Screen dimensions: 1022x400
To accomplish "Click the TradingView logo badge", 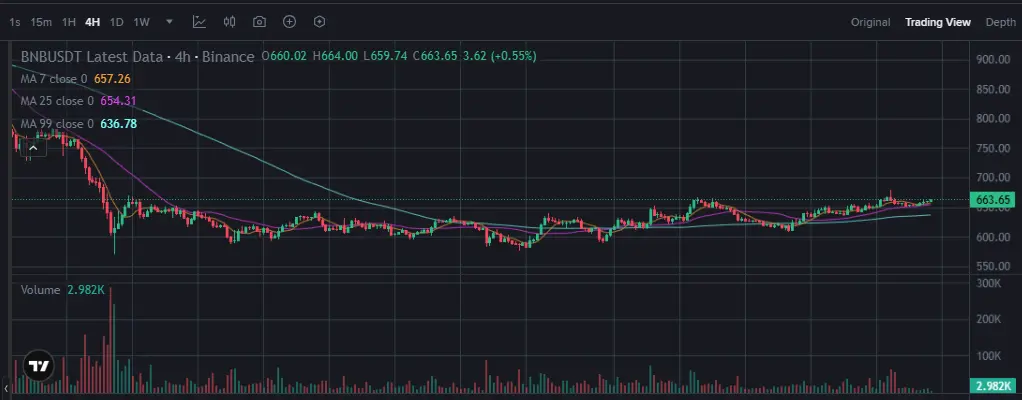I will coord(38,367).
